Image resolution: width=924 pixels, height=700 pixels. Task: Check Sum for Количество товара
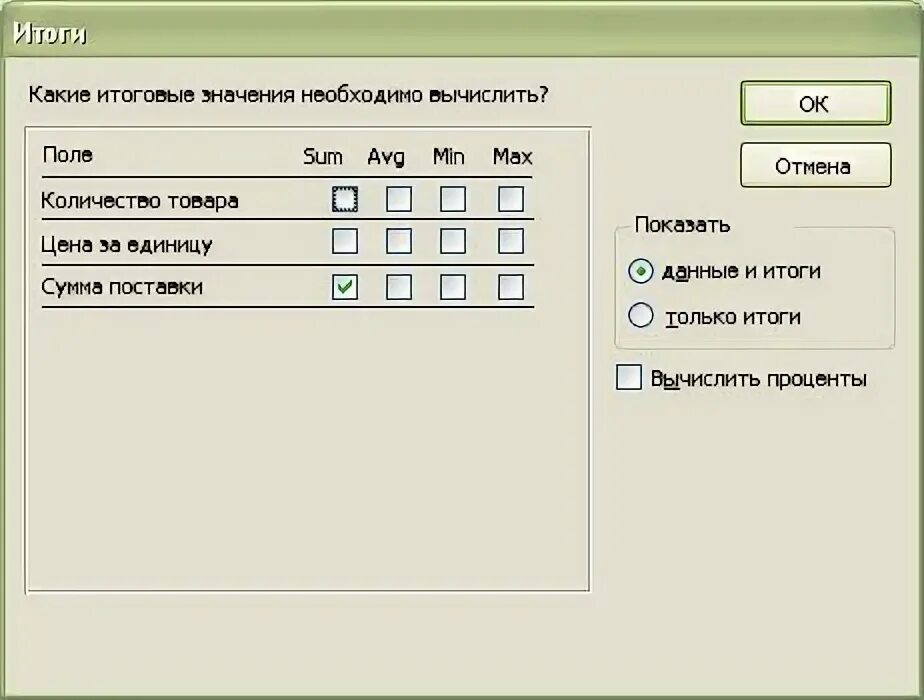pos(345,199)
